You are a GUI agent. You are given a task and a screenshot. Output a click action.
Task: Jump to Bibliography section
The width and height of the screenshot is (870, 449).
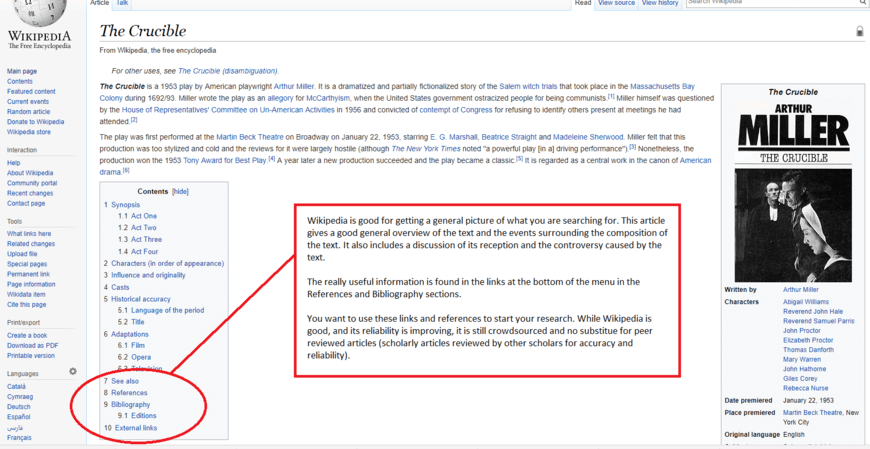(x=130, y=405)
